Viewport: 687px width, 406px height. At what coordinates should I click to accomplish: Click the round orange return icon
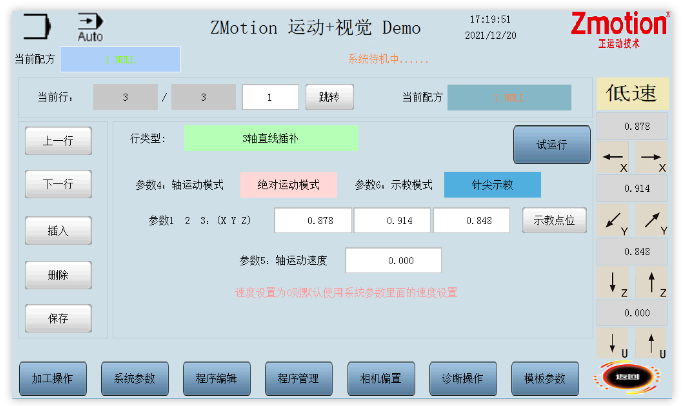[627, 377]
